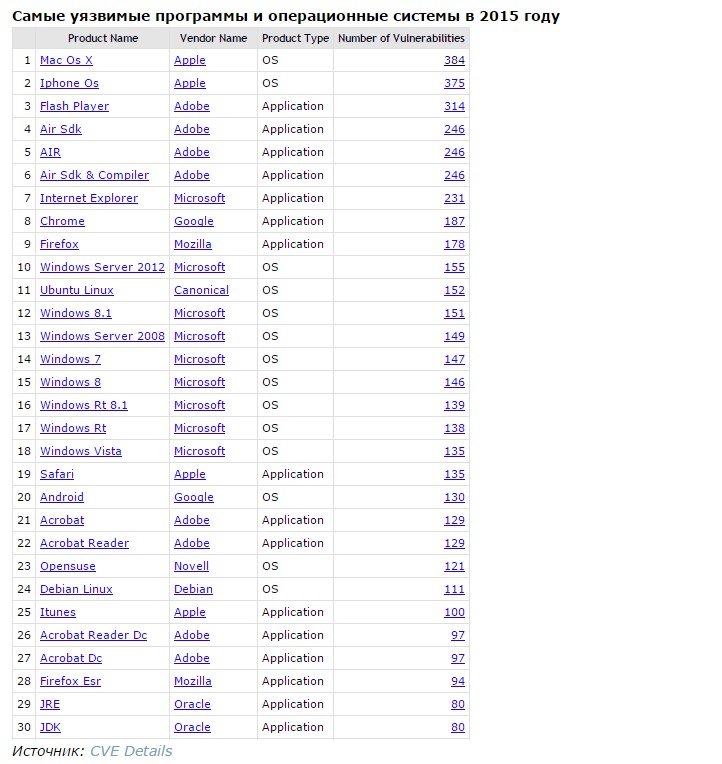The image size is (722, 764).
Task: Open the Ubuntu Linux product link
Action: 76,290
